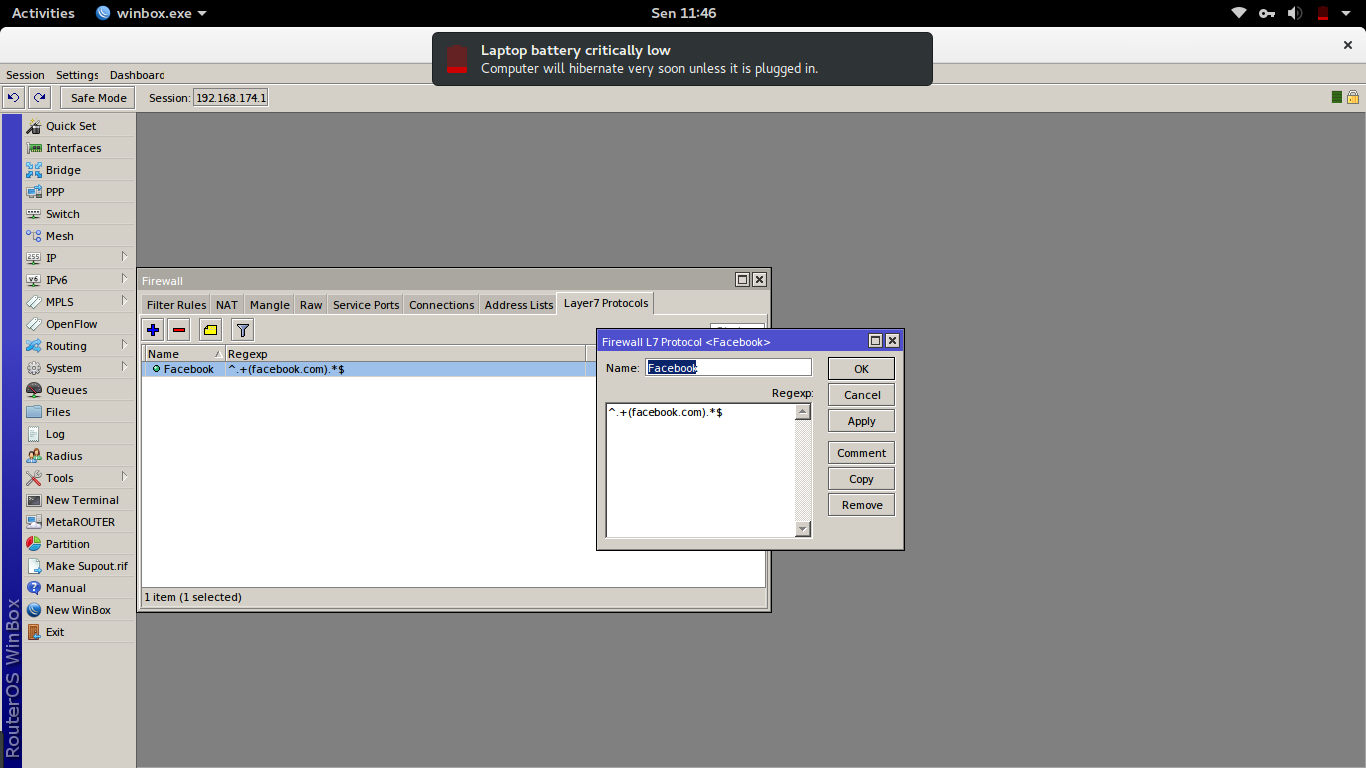Expand the IP submenu

[x=79, y=258]
